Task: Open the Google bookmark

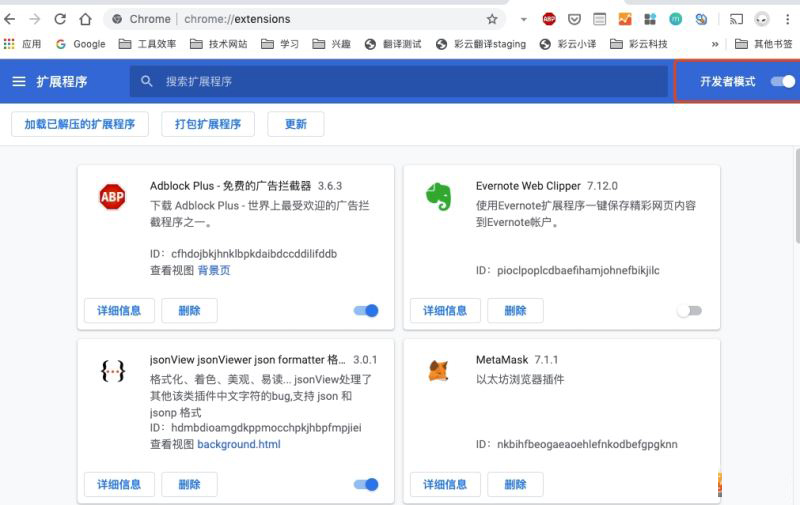Action: [x=81, y=44]
